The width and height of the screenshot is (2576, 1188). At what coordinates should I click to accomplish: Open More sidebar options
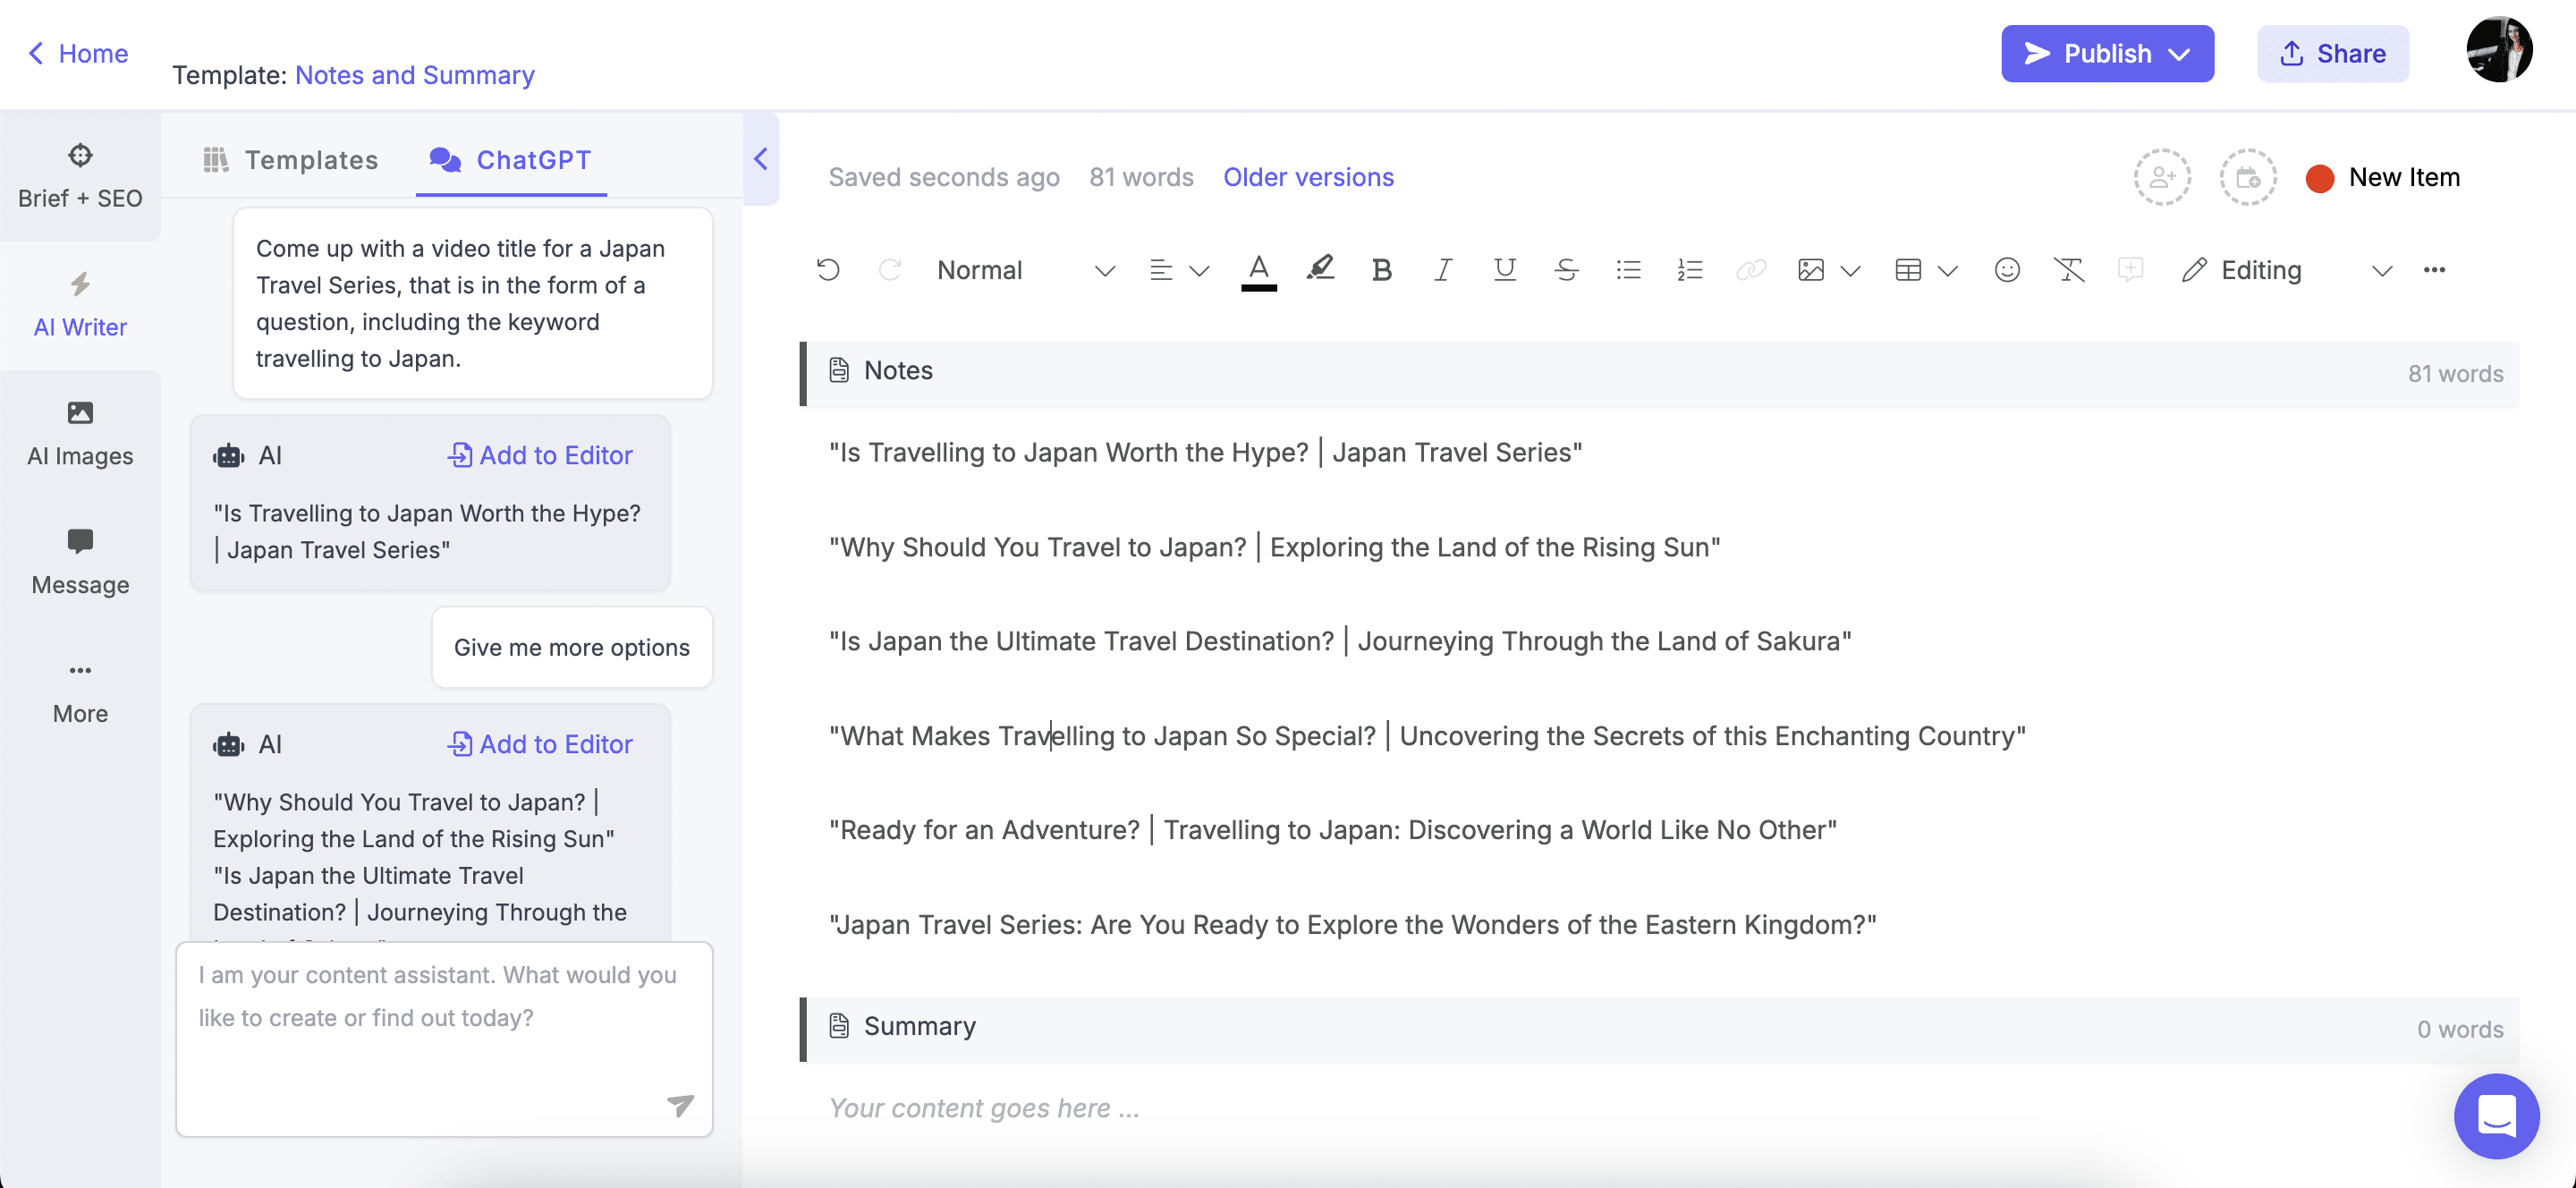click(x=80, y=692)
